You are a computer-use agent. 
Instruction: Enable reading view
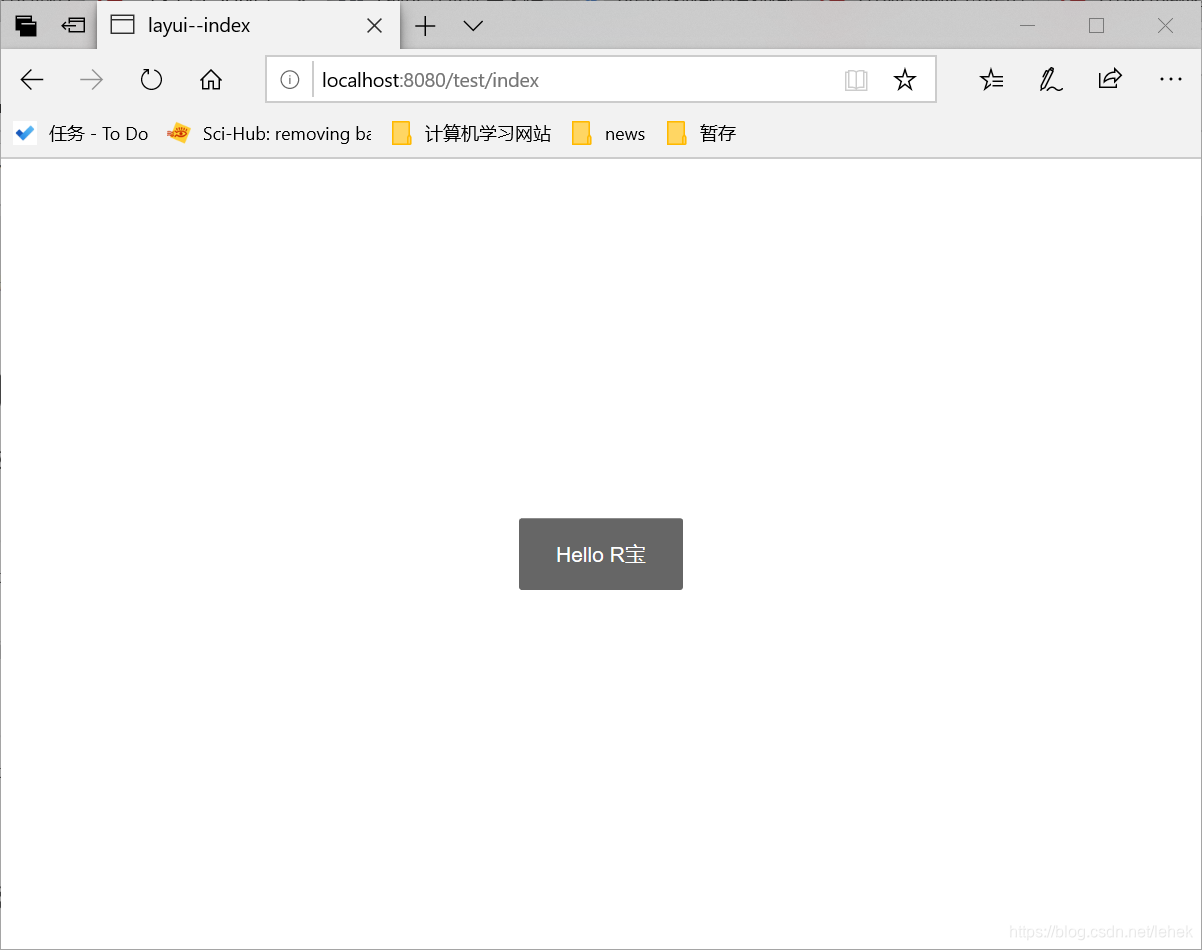pos(856,80)
